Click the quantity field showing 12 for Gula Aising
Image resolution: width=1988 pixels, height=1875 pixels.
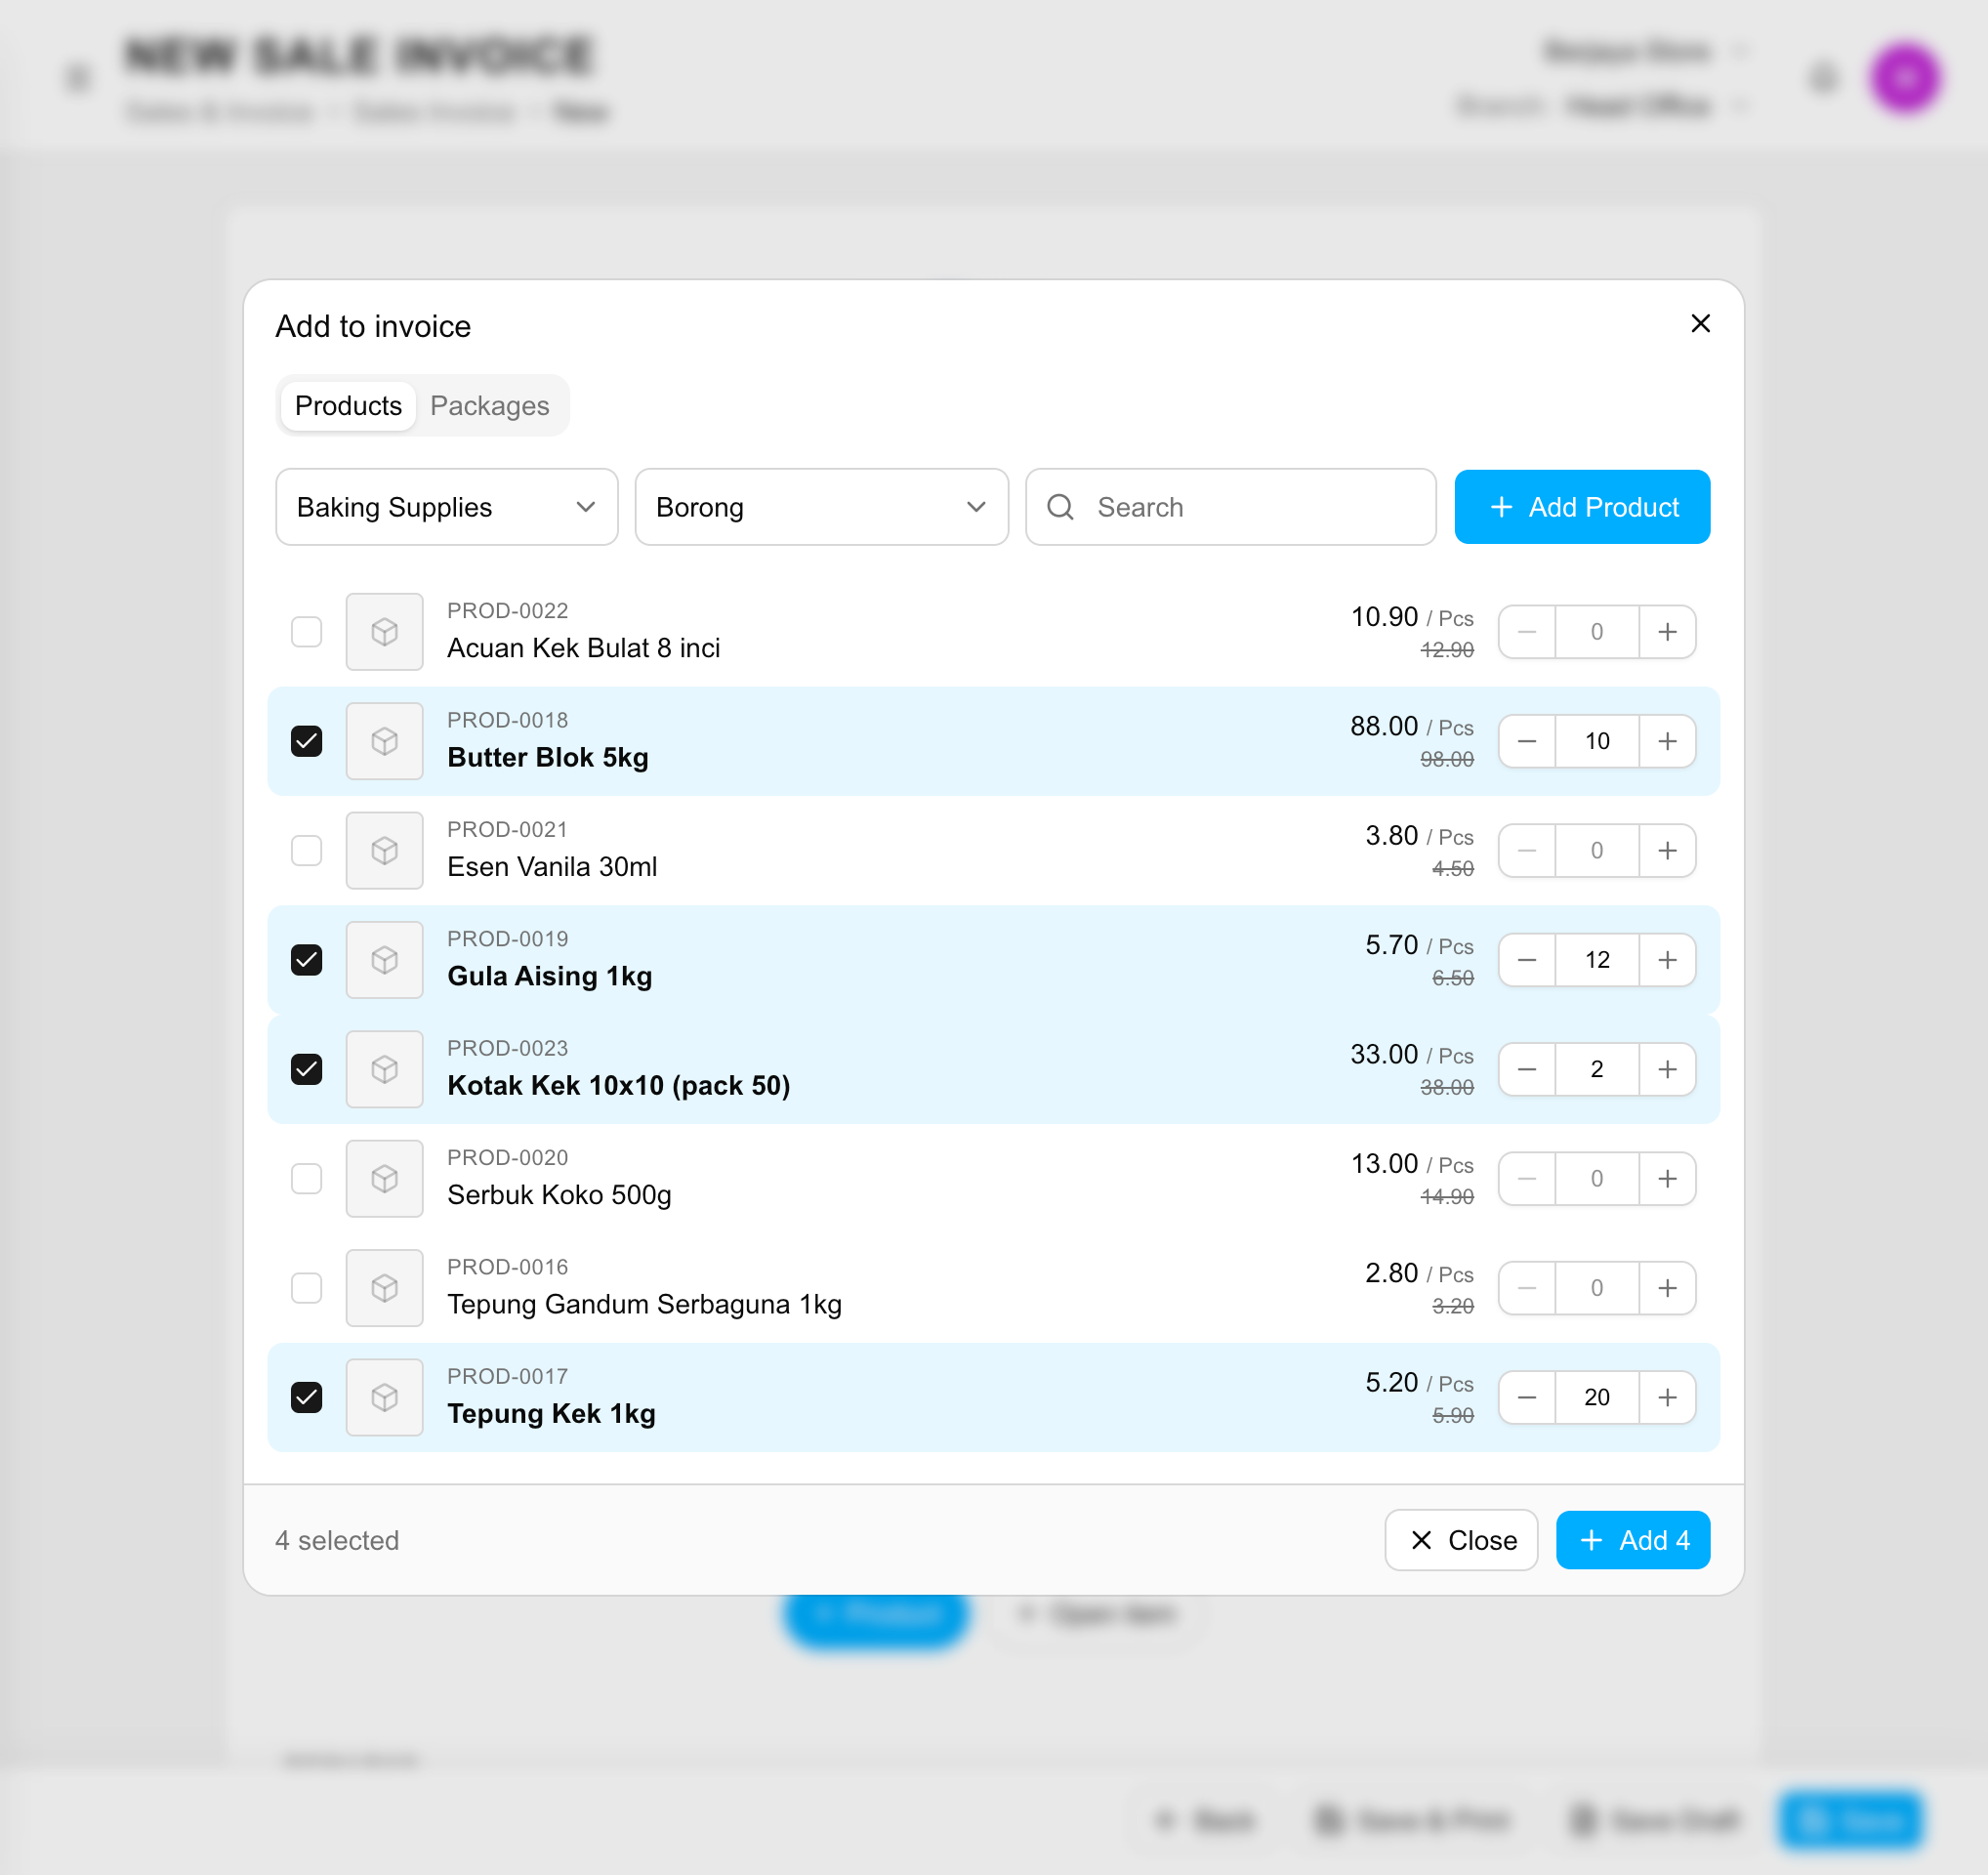[x=1597, y=960]
